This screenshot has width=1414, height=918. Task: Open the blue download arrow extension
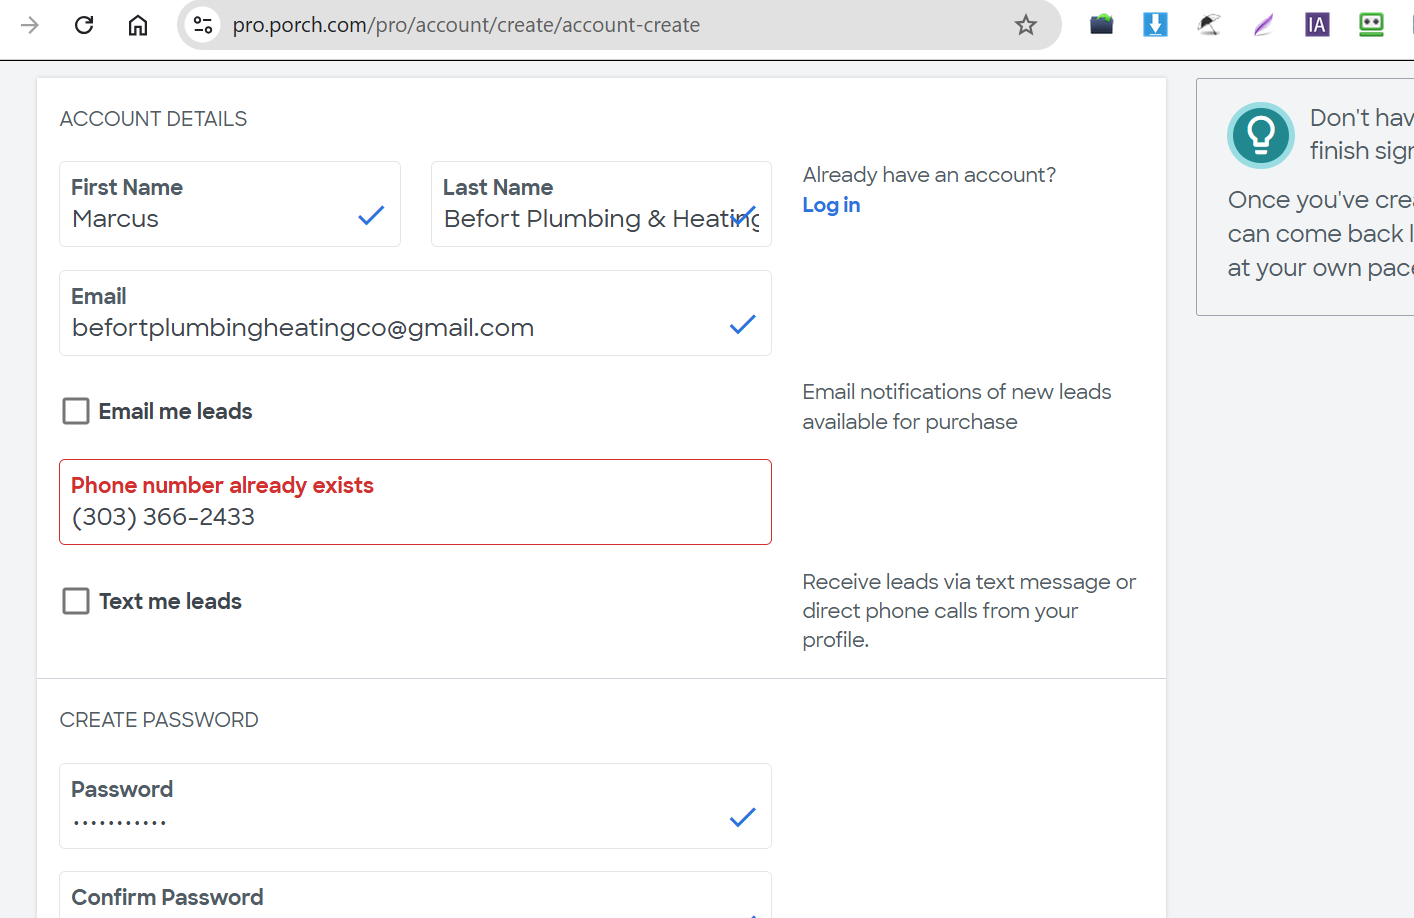point(1155,25)
